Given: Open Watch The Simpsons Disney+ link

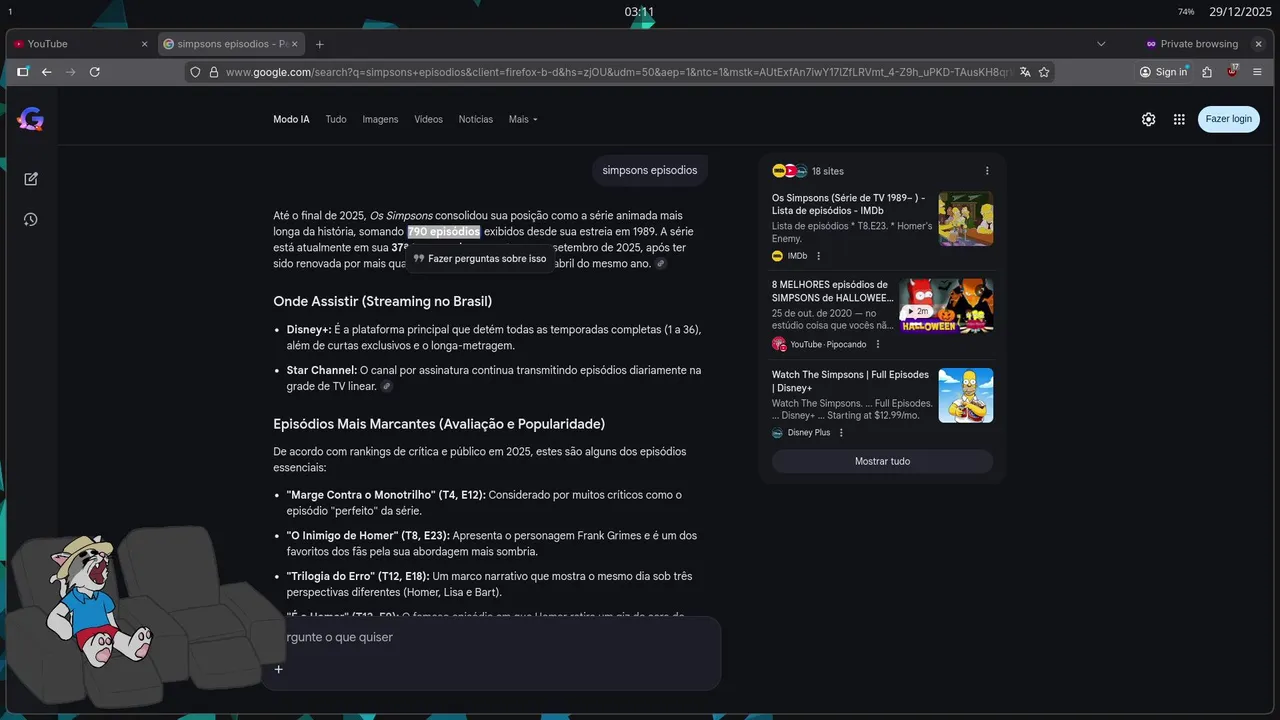Looking at the screenshot, I should pos(850,381).
